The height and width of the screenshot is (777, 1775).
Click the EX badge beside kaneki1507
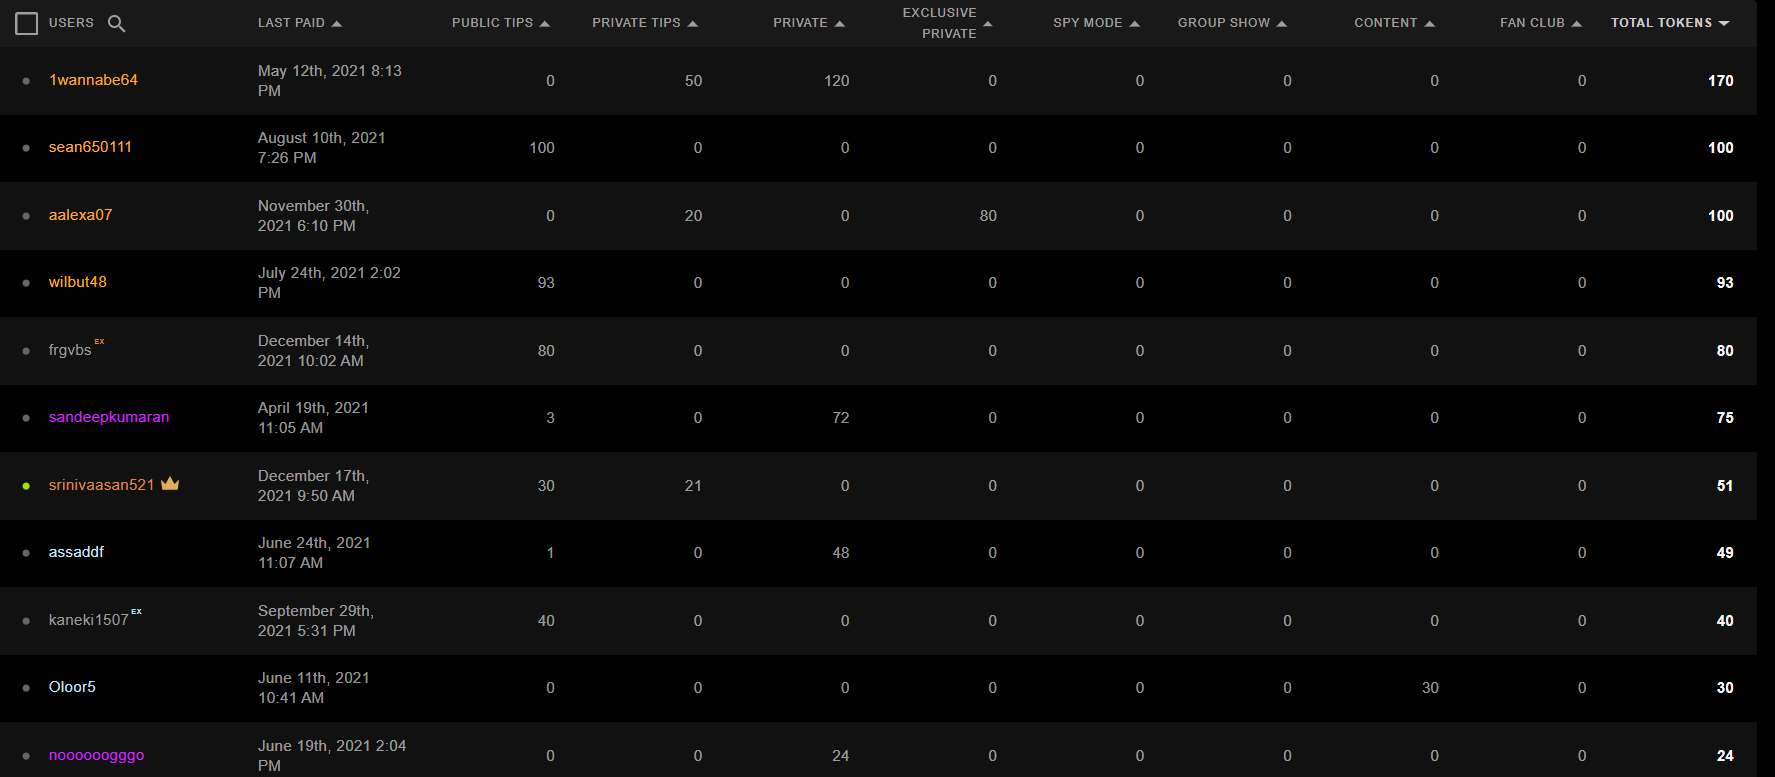[137, 611]
